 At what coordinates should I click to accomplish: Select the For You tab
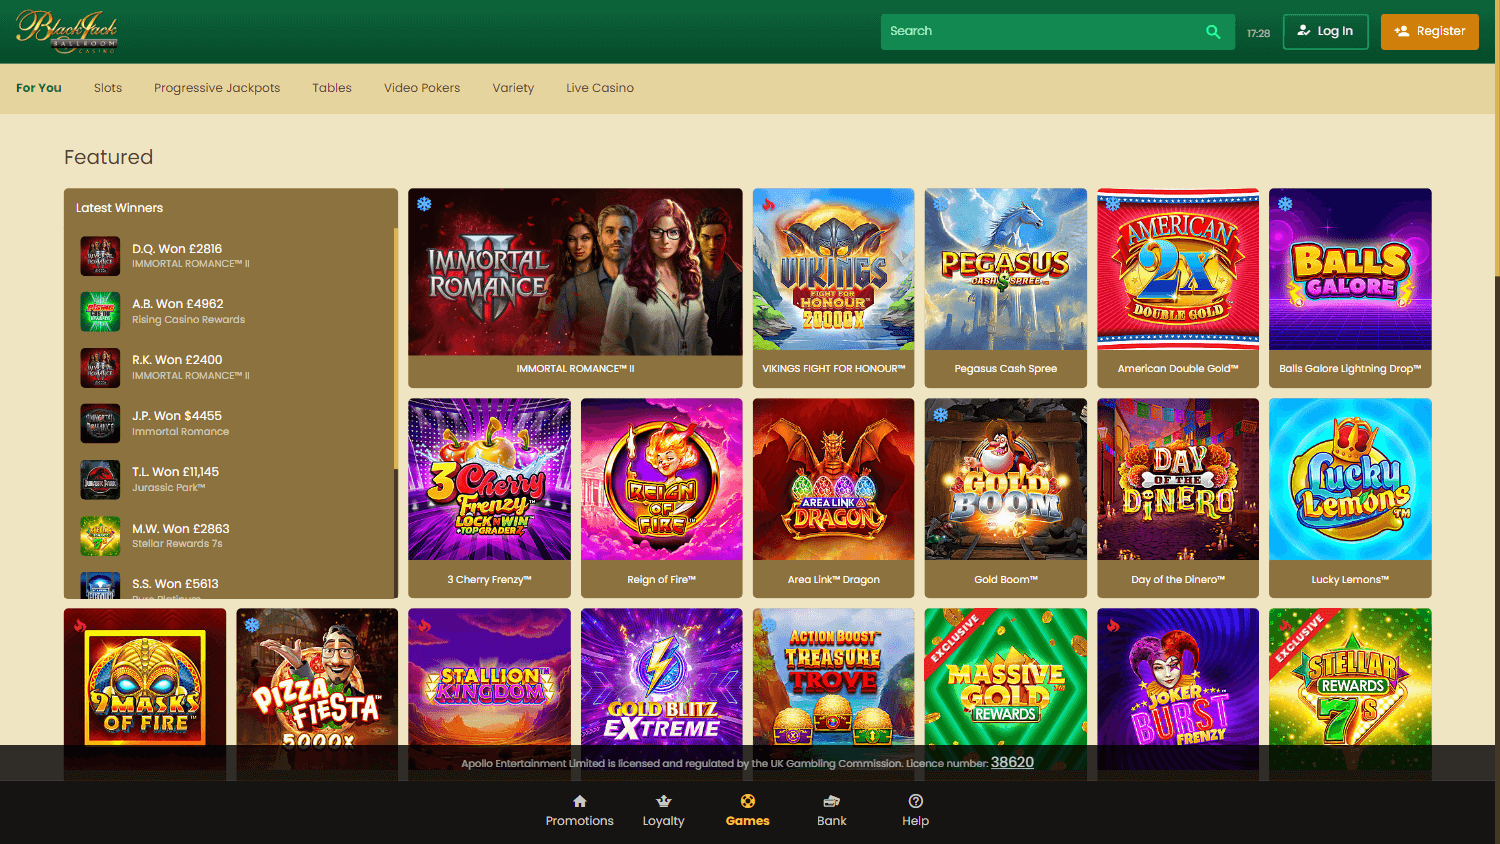coord(39,88)
